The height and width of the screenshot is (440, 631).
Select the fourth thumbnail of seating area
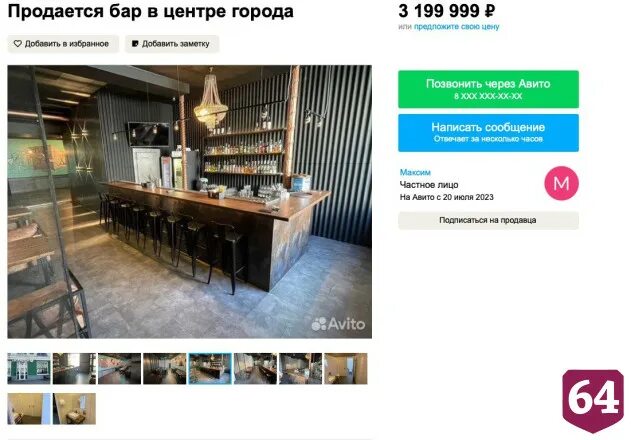165,368
